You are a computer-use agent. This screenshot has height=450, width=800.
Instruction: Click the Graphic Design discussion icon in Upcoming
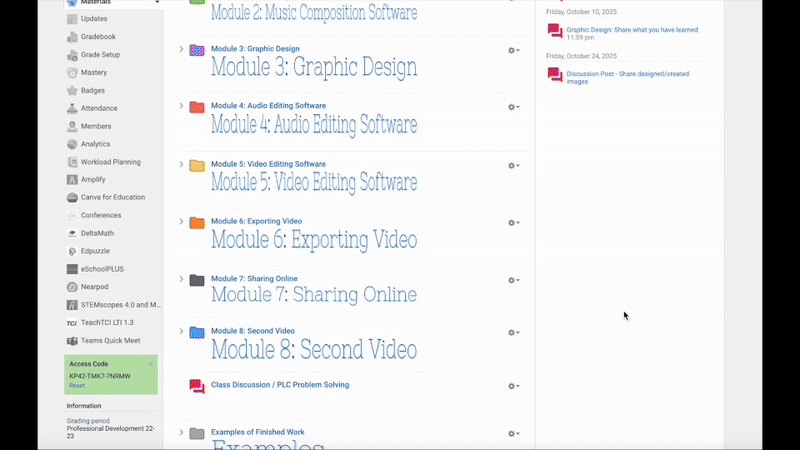555,31
